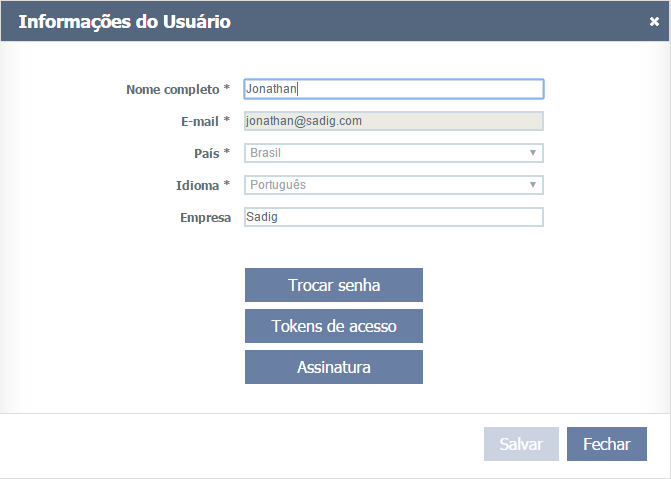Click the Empresa field containing Sadig
This screenshot has width=671, height=479.
coord(393,217)
